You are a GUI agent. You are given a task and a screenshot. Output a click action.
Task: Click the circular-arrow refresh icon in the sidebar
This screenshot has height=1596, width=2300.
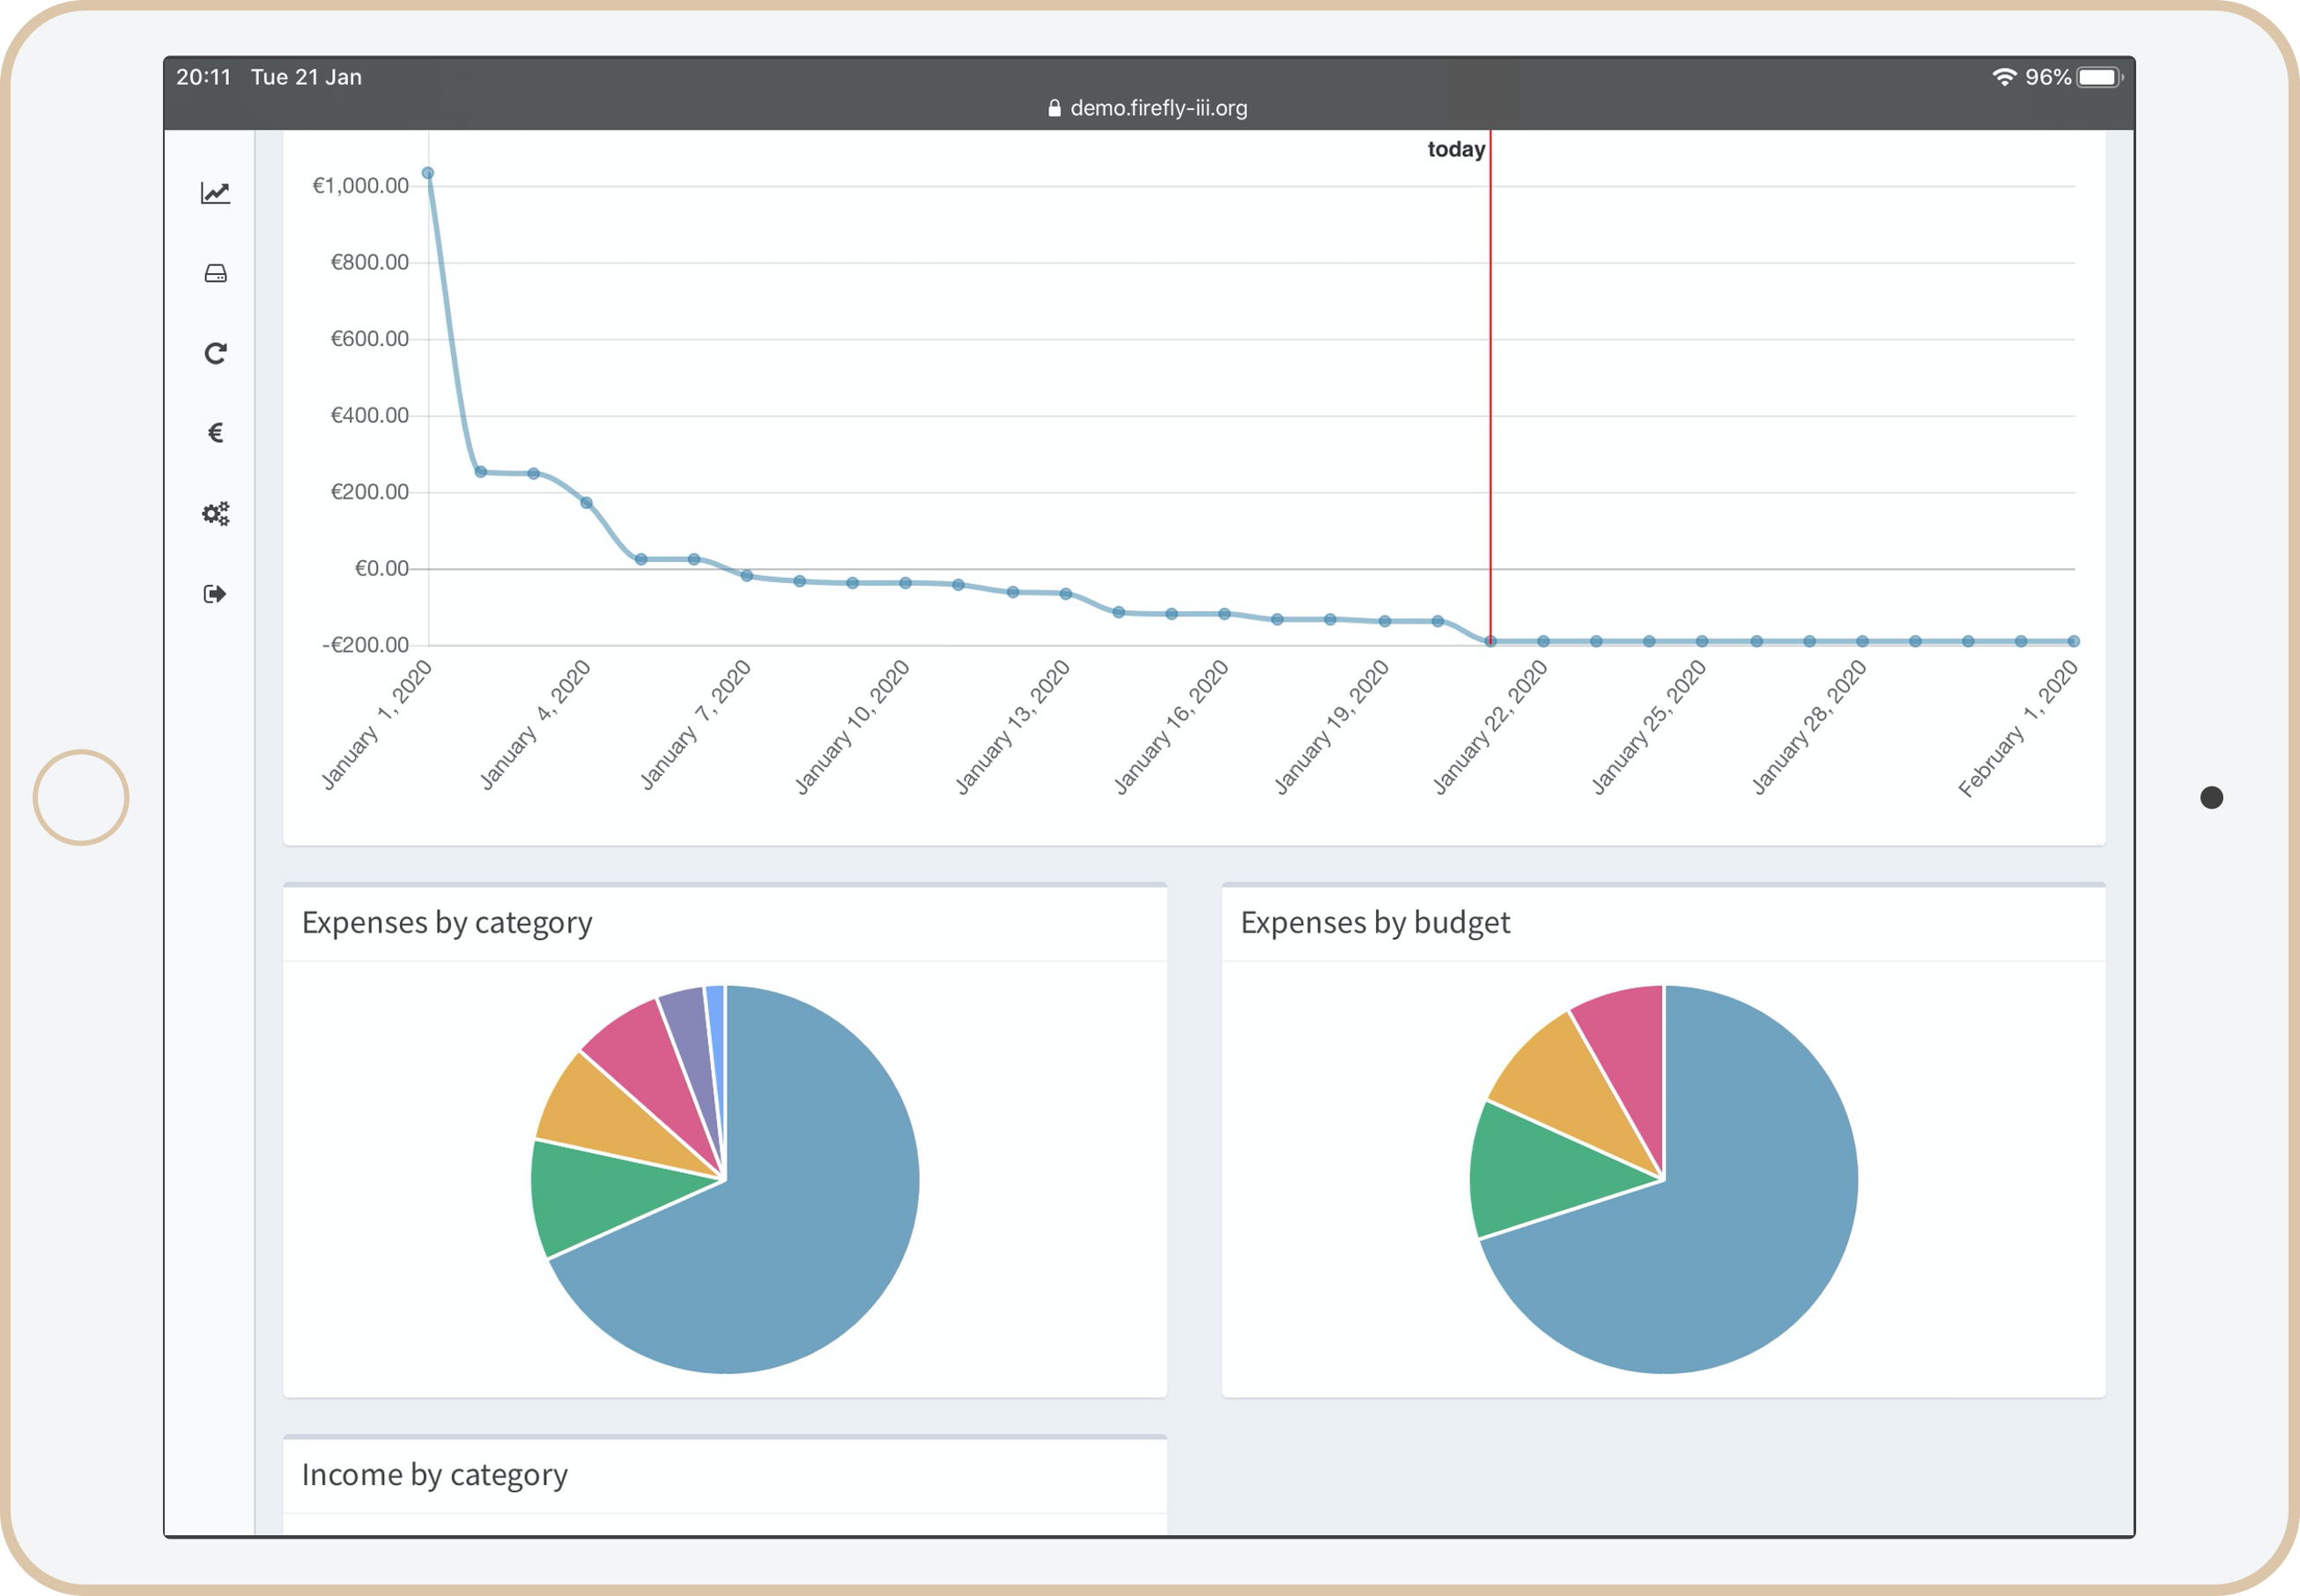[215, 353]
